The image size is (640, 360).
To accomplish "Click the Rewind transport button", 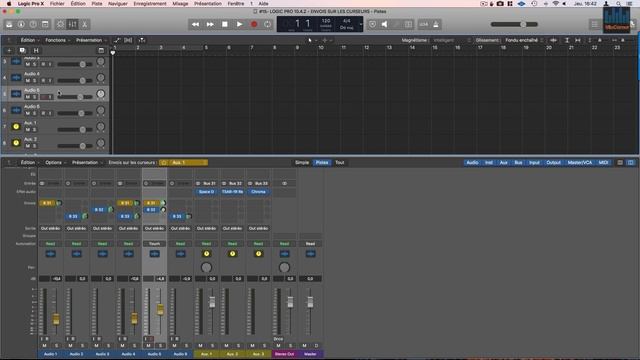I will [x=196, y=24].
